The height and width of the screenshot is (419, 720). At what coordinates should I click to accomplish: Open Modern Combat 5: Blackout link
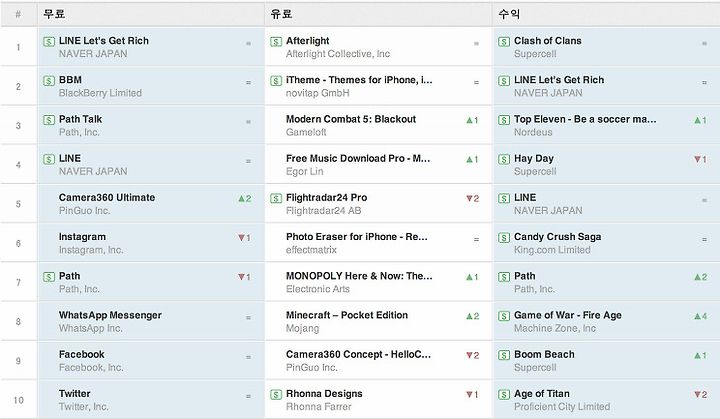(x=351, y=119)
